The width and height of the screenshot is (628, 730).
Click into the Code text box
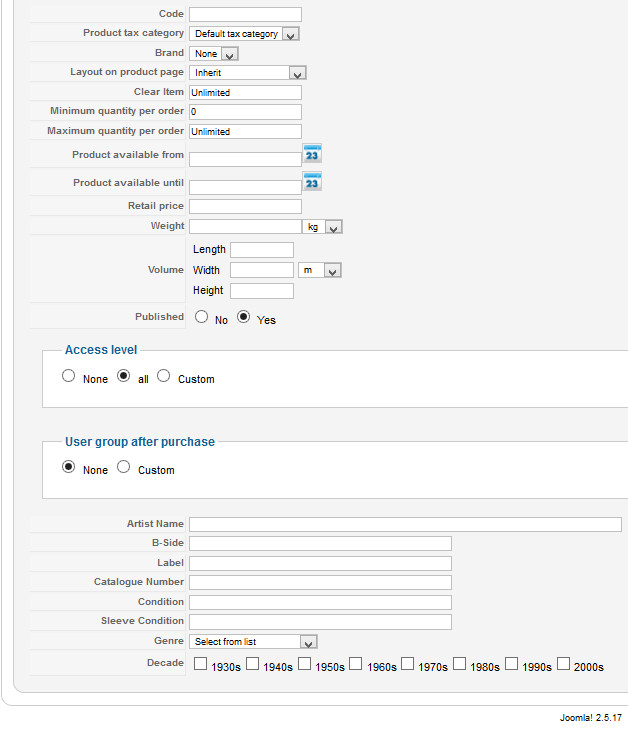pyautogui.click(x=245, y=14)
